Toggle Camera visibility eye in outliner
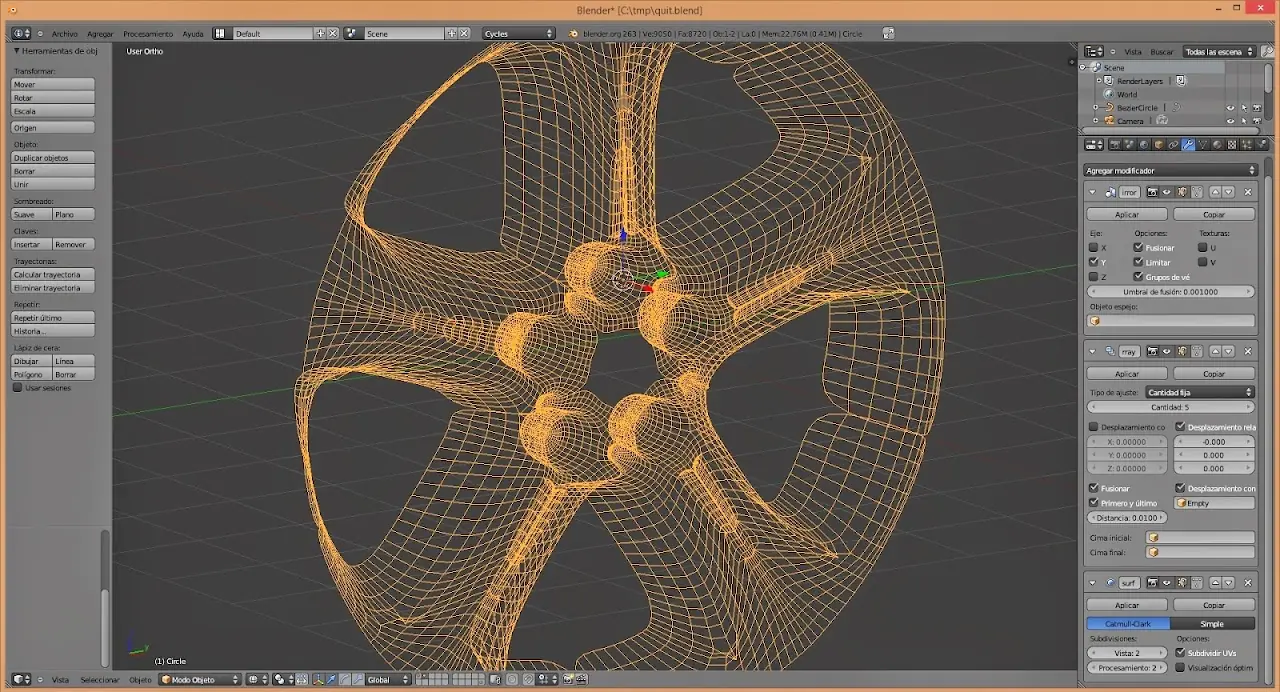Image resolution: width=1280 pixels, height=692 pixels. [x=1230, y=121]
